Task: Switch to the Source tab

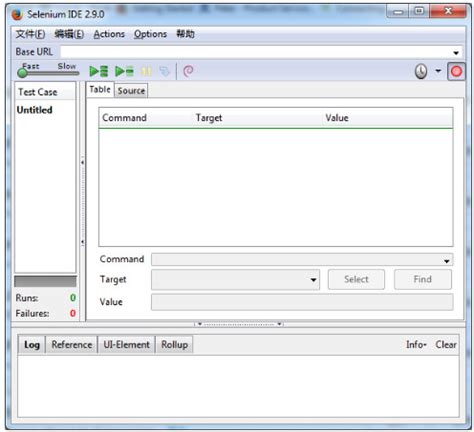Action: pyautogui.click(x=131, y=91)
